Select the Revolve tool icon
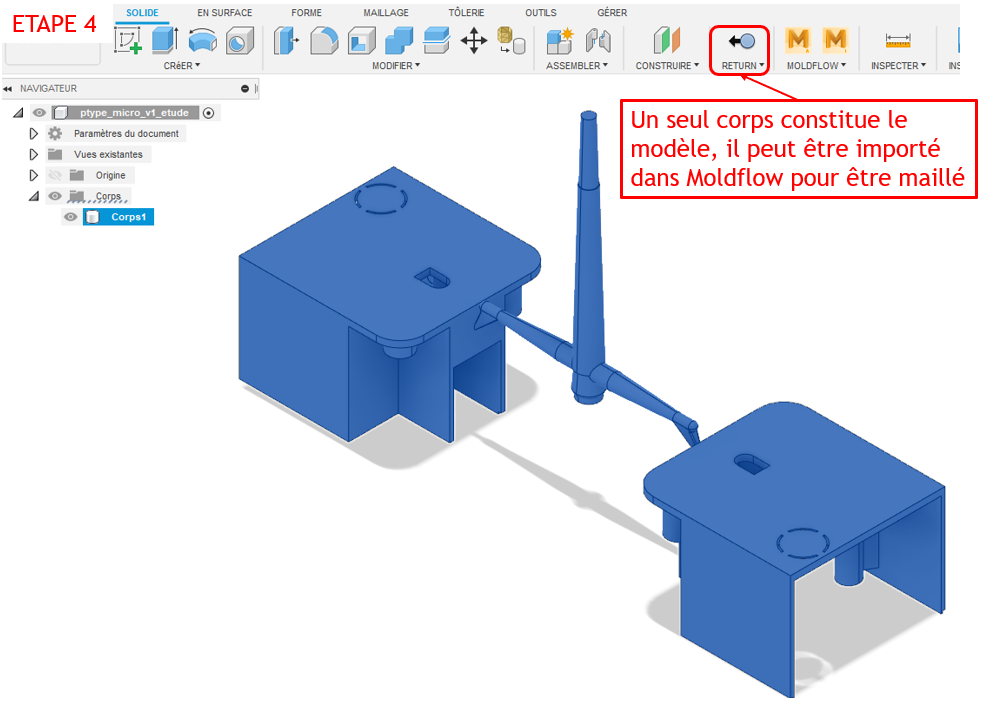 pyautogui.click(x=202, y=40)
